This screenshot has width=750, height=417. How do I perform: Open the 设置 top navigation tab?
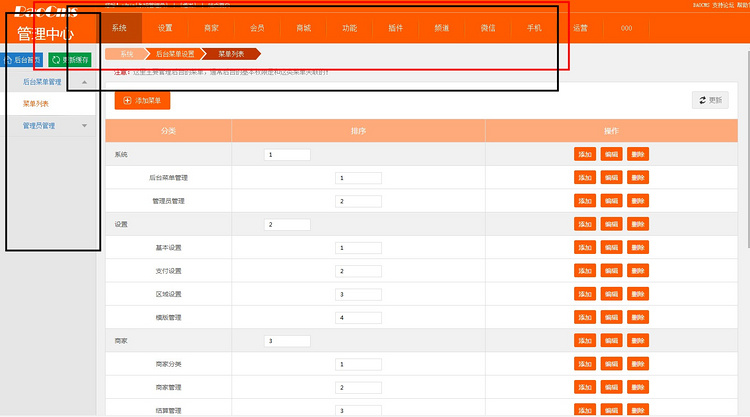point(165,28)
